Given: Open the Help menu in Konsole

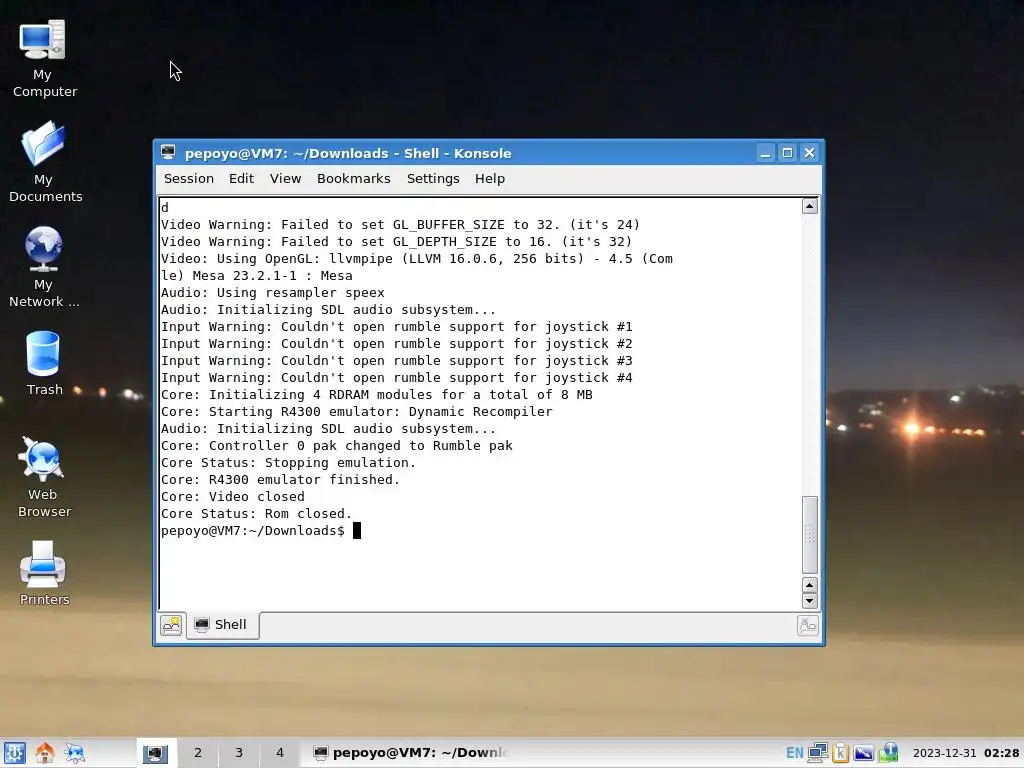Looking at the screenshot, I should click(x=490, y=178).
